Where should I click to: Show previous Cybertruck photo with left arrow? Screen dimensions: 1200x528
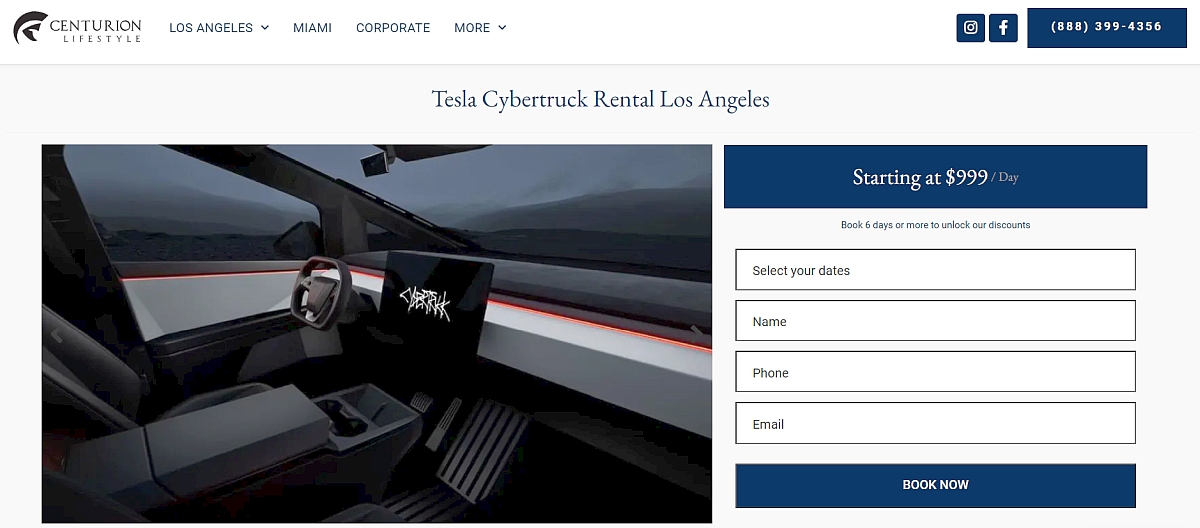tap(57, 335)
